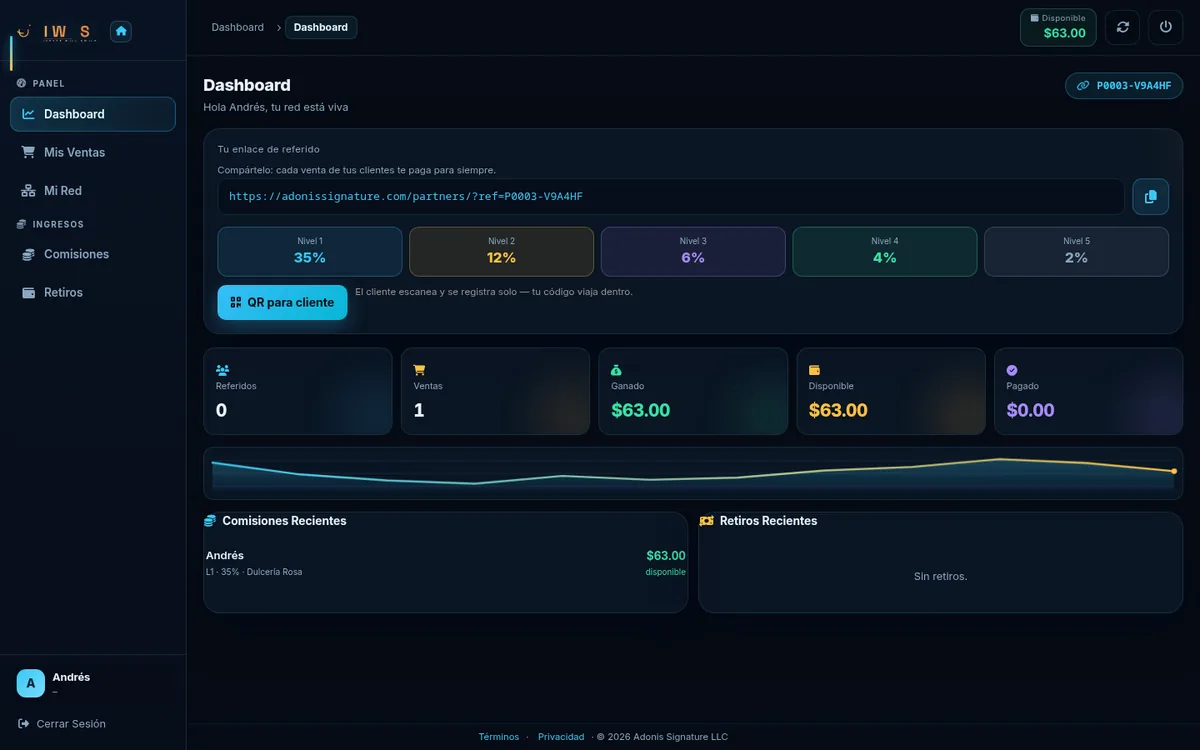Click the refresh icon in top bar
This screenshot has height=750, width=1200.
coord(1123,27)
